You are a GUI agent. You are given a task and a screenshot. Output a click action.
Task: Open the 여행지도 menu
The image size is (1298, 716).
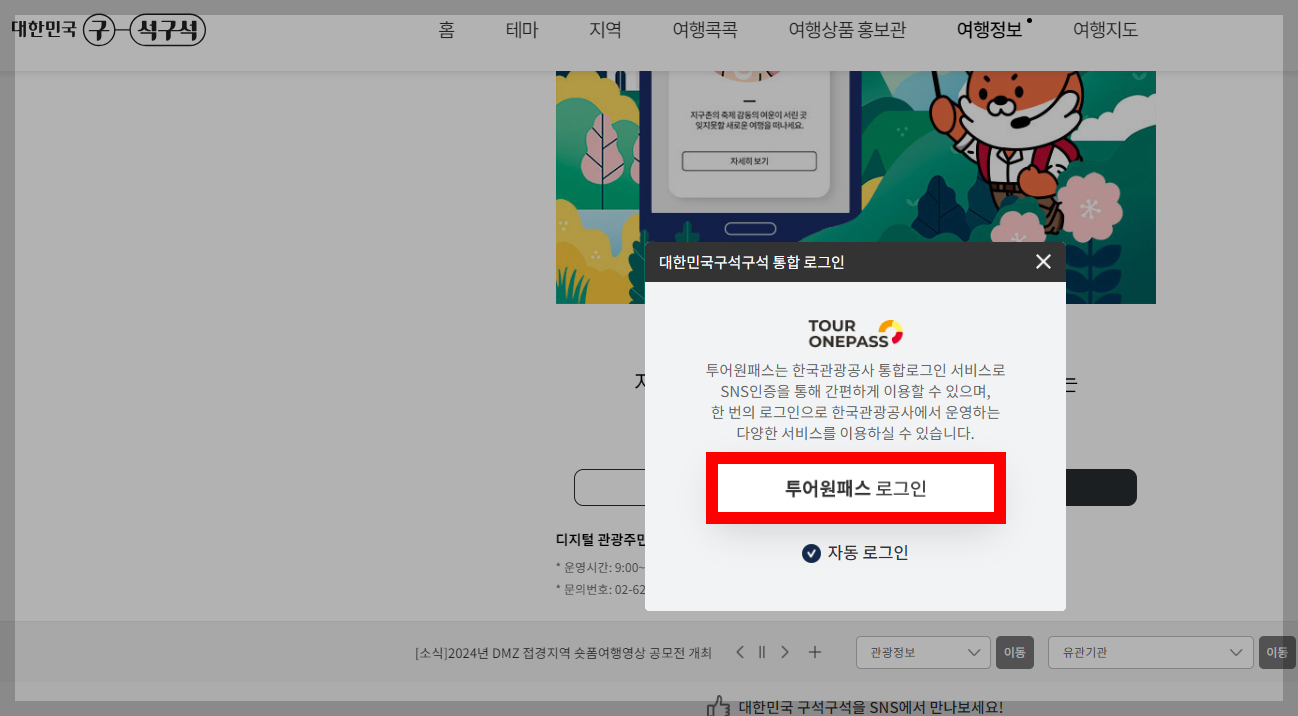point(1105,30)
